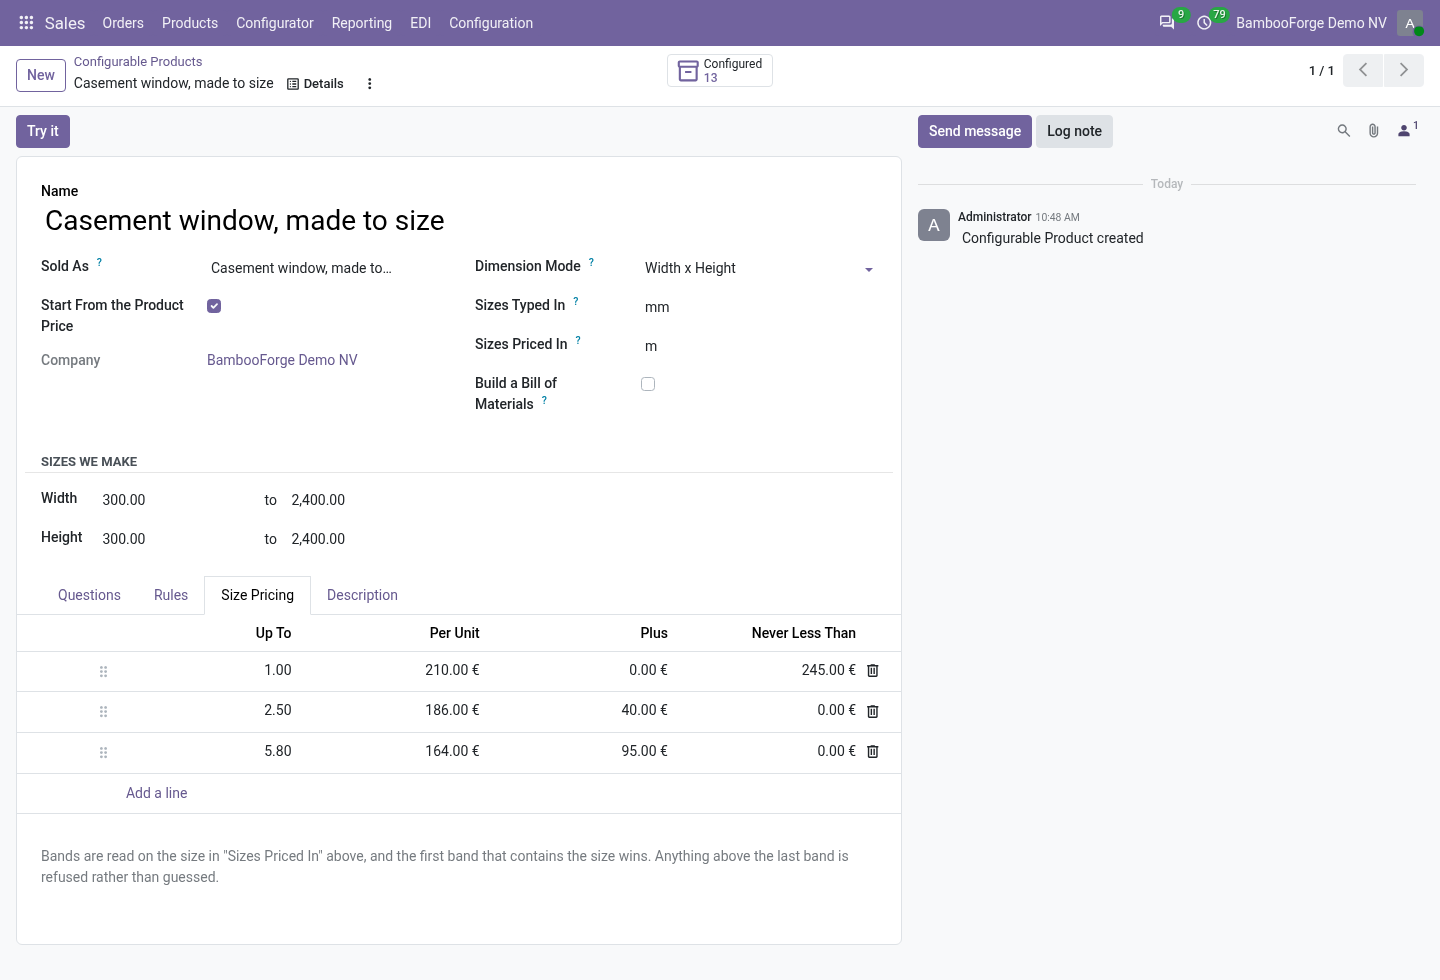
Task: Delete the 2.50 size pricing row
Action: [873, 711]
